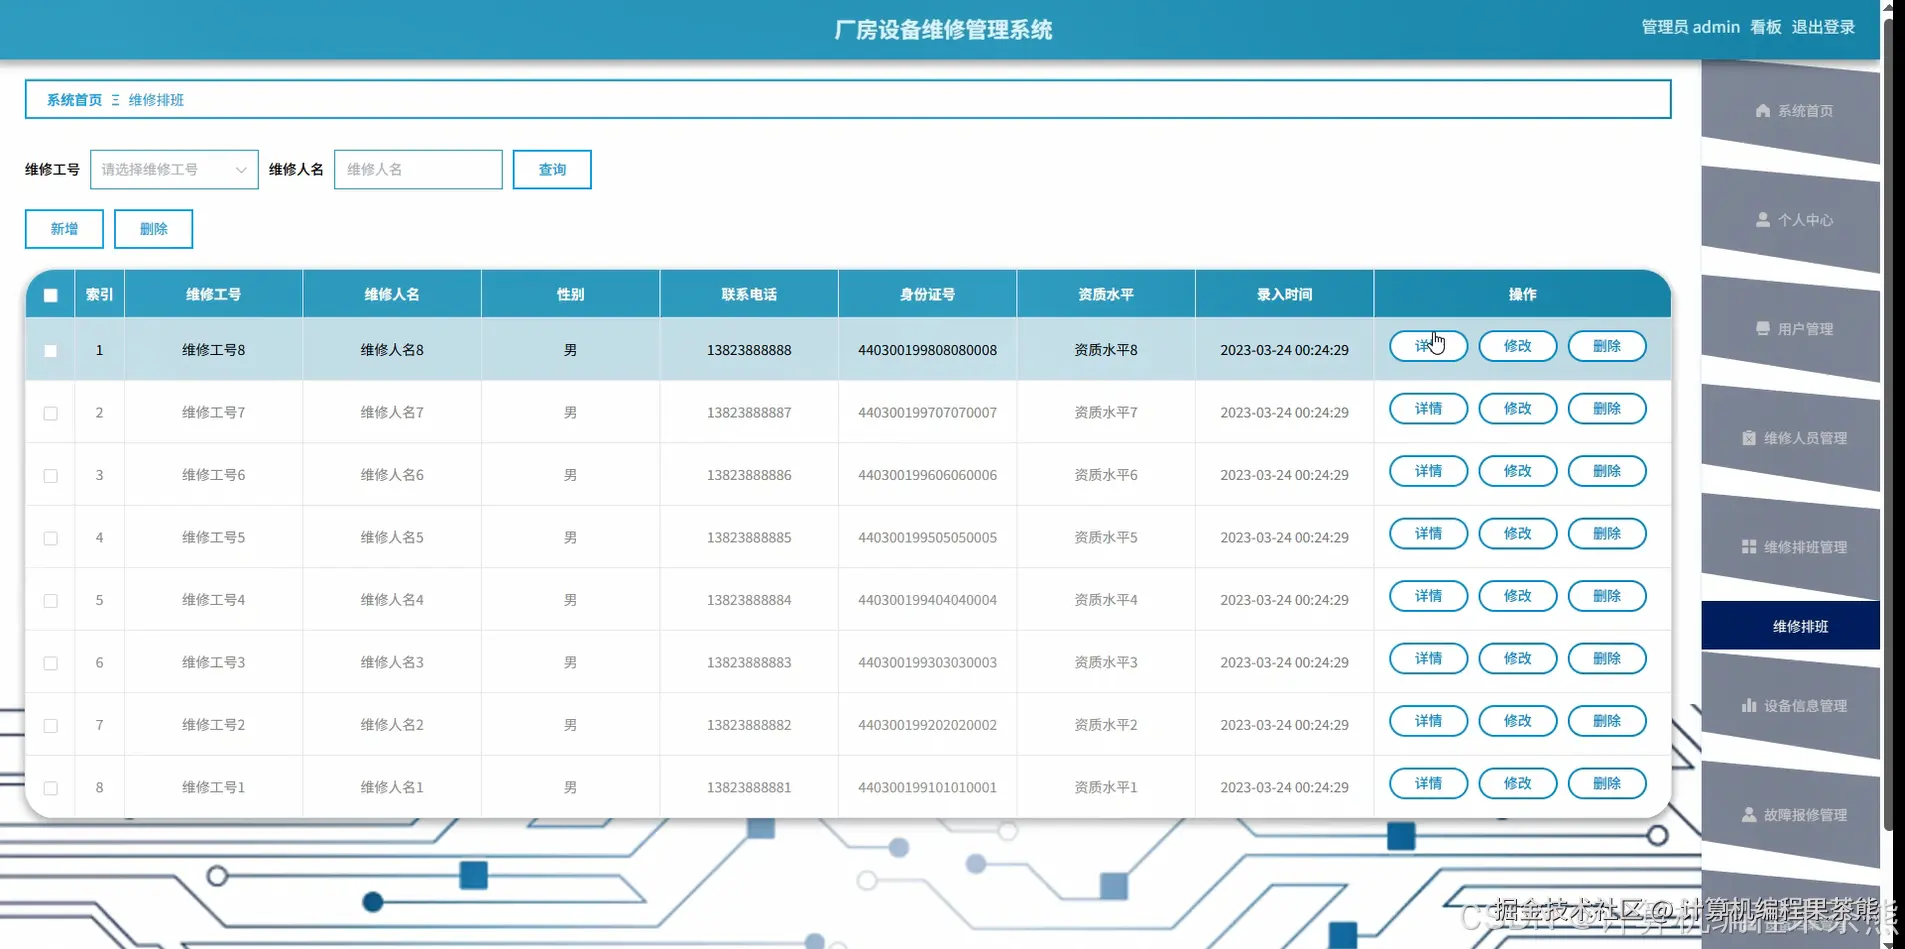The image size is (1905, 949).
Task: Click the 新增 add button
Action: [64, 229]
